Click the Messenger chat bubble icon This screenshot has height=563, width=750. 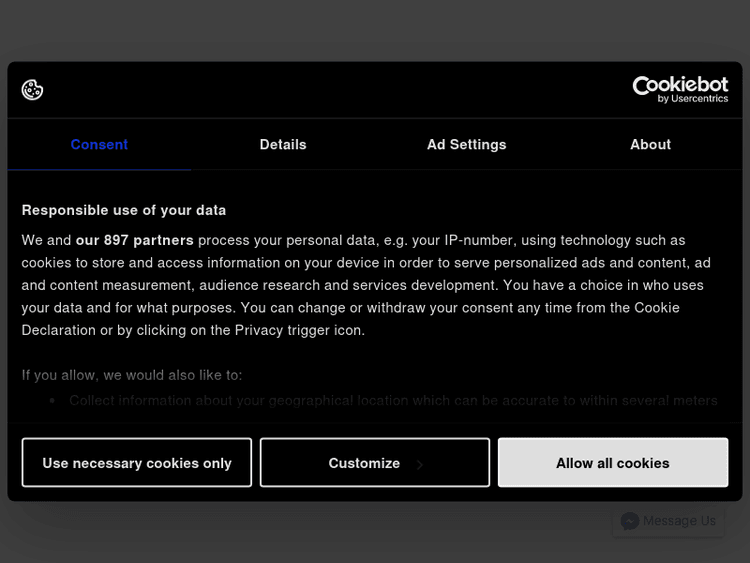(x=630, y=521)
